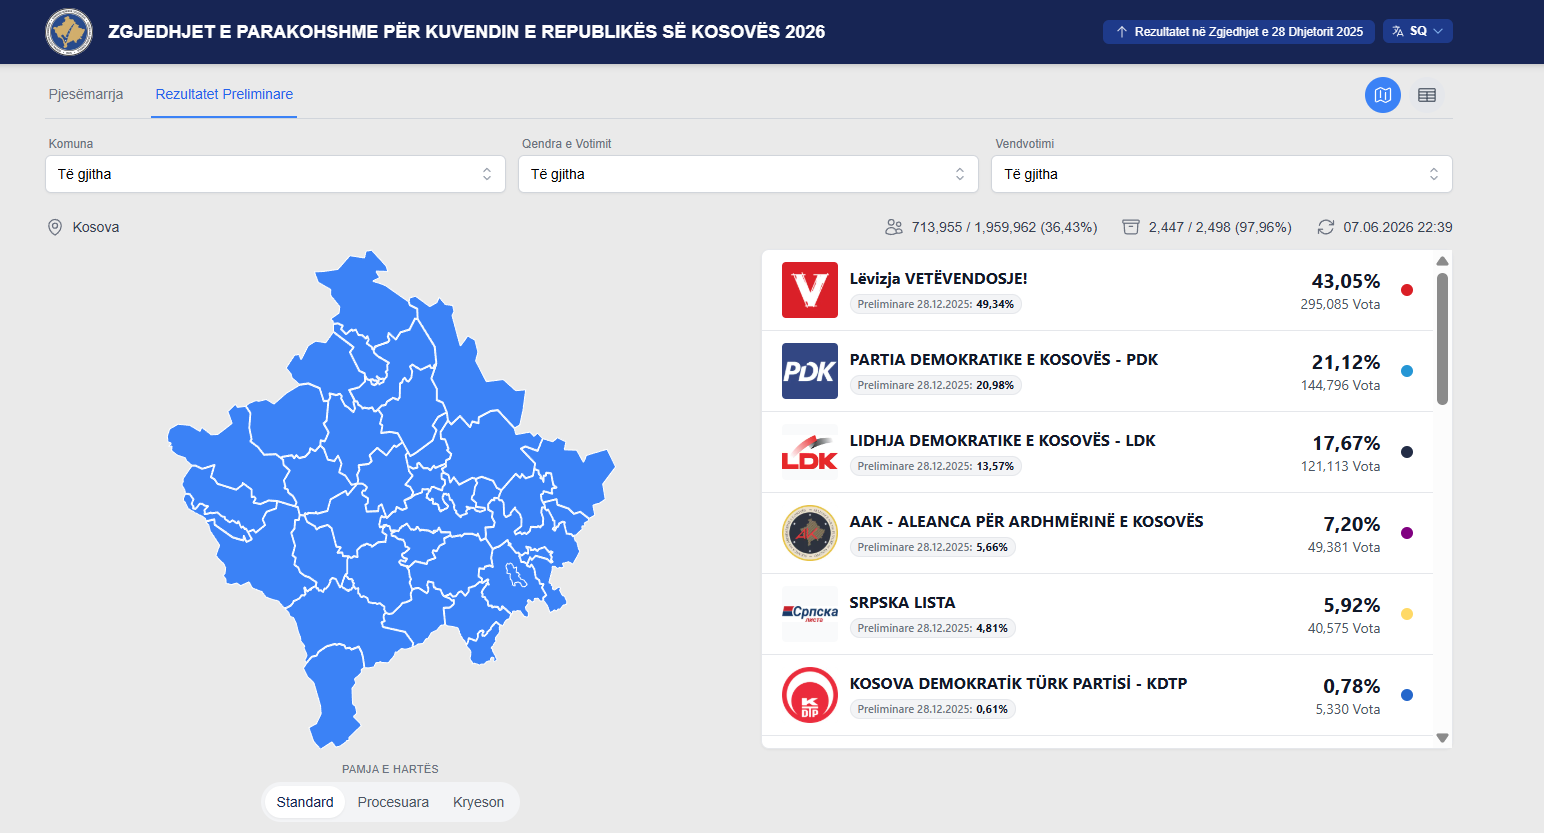The height and width of the screenshot is (833, 1544).
Task: Click Srpska Lista preliminary 4,81% badge
Action: coord(933,628)
